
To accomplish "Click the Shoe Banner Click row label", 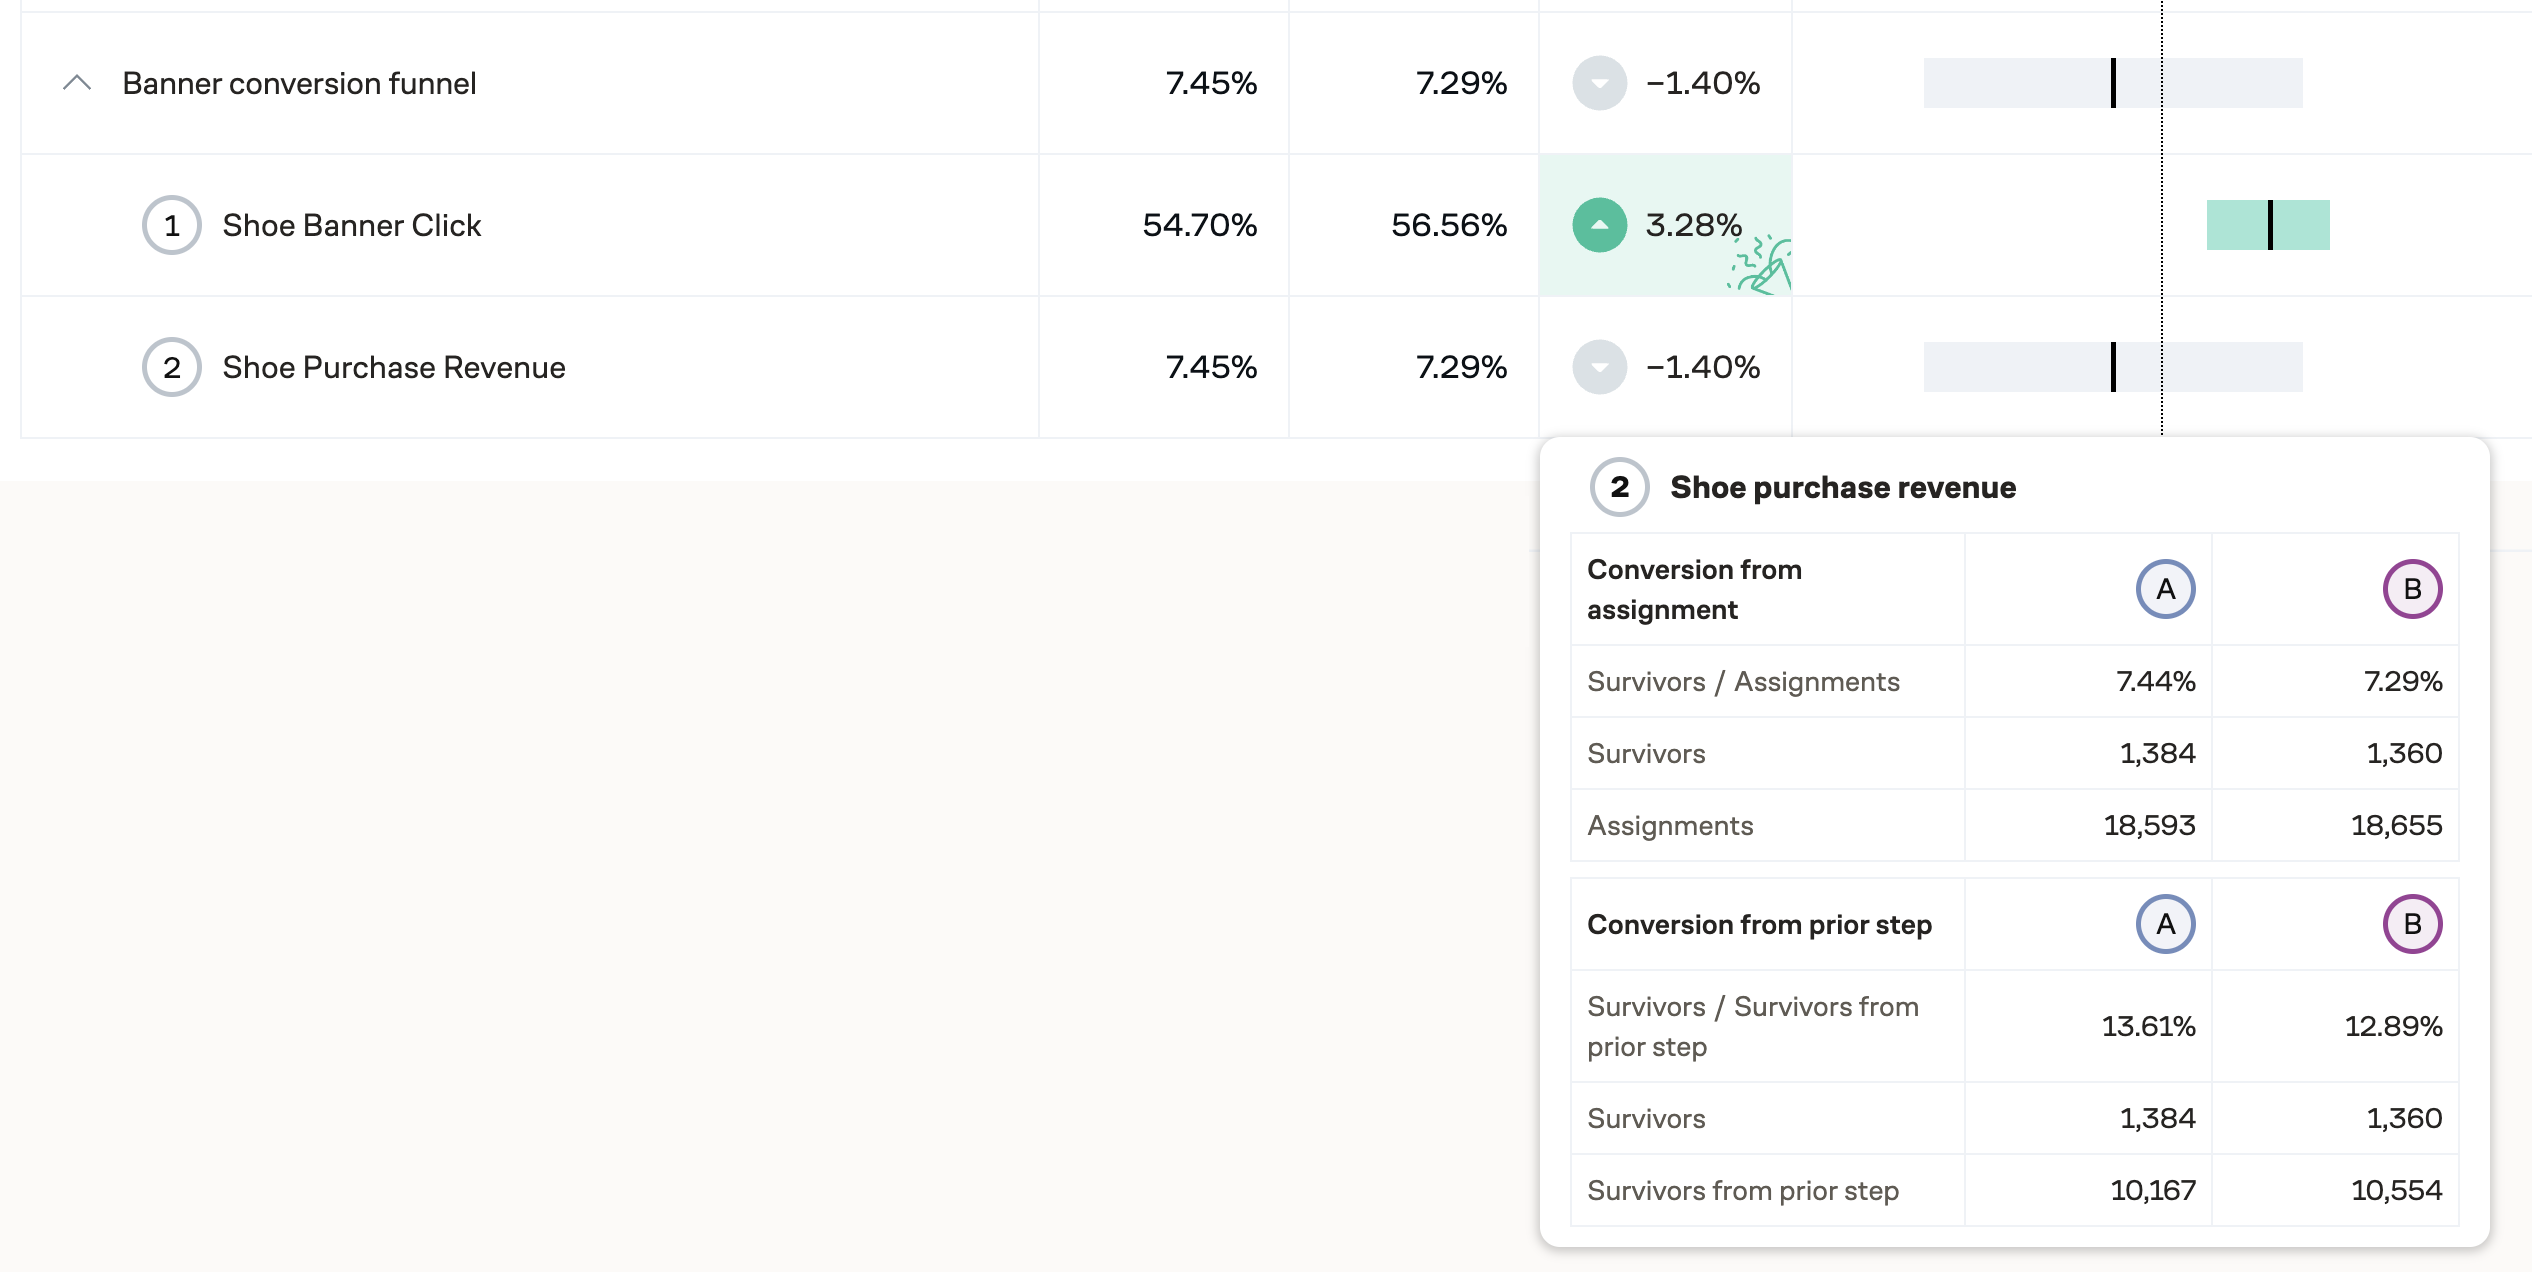I will (x=352, y=225).
